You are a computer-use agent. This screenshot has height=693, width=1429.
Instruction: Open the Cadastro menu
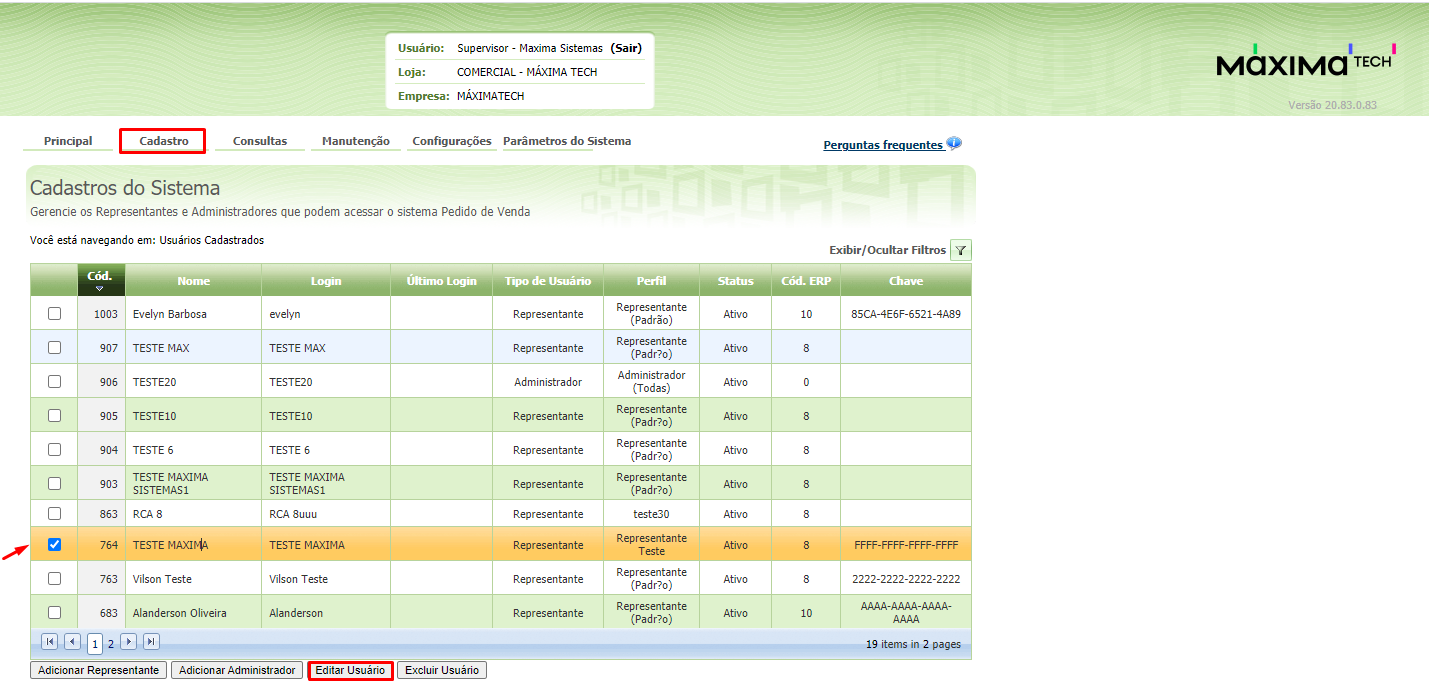tap(163, 141)
